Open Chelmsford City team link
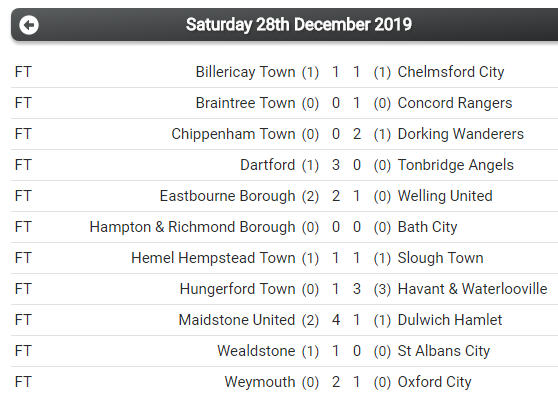 pos(451,72)
